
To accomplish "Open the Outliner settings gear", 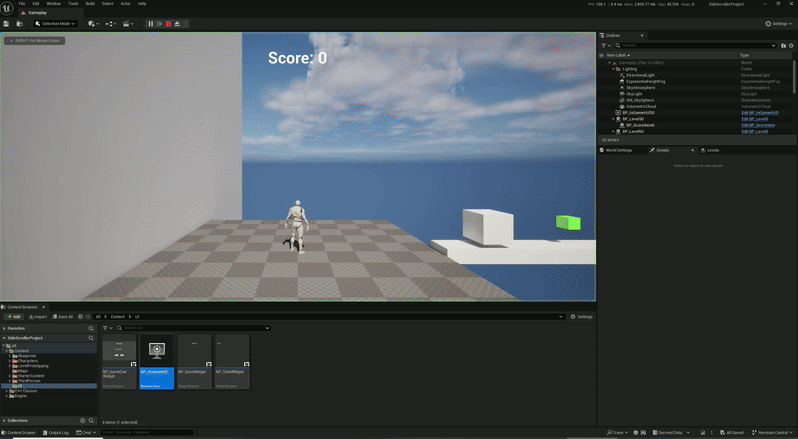I will click(x=791, y=46).
